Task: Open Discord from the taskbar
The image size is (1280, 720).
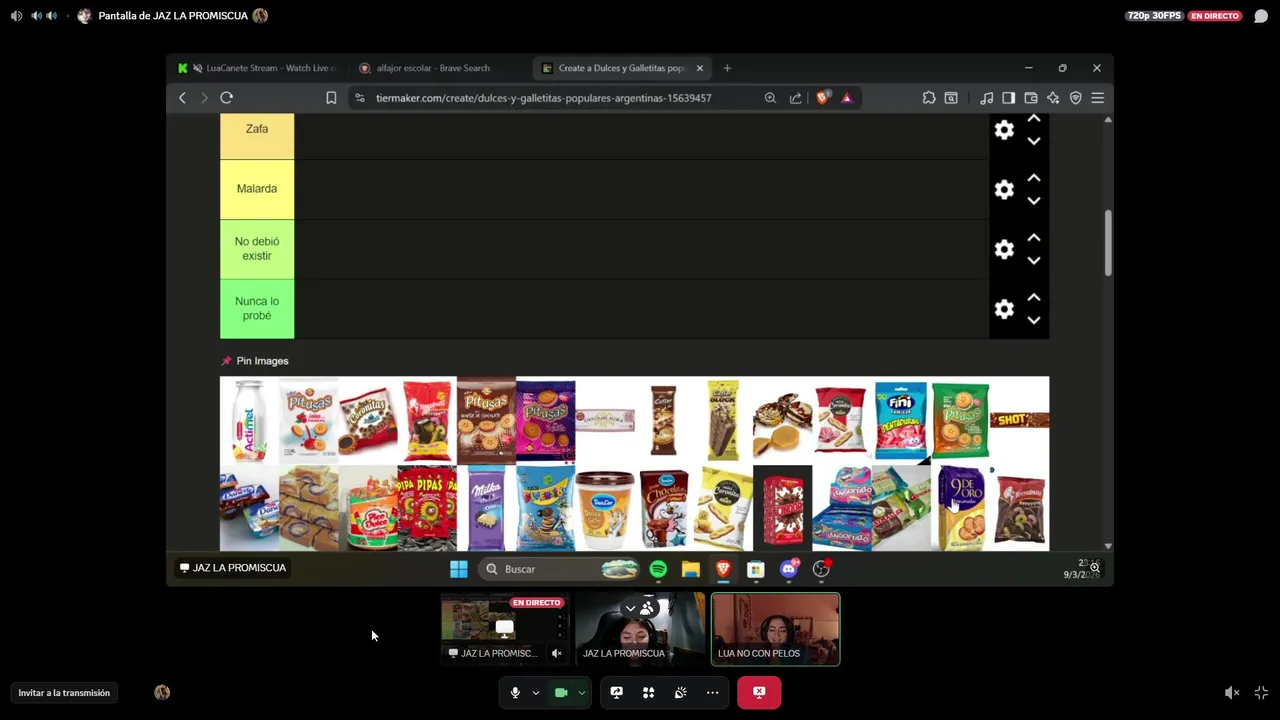Action: (x=789, y=569)
